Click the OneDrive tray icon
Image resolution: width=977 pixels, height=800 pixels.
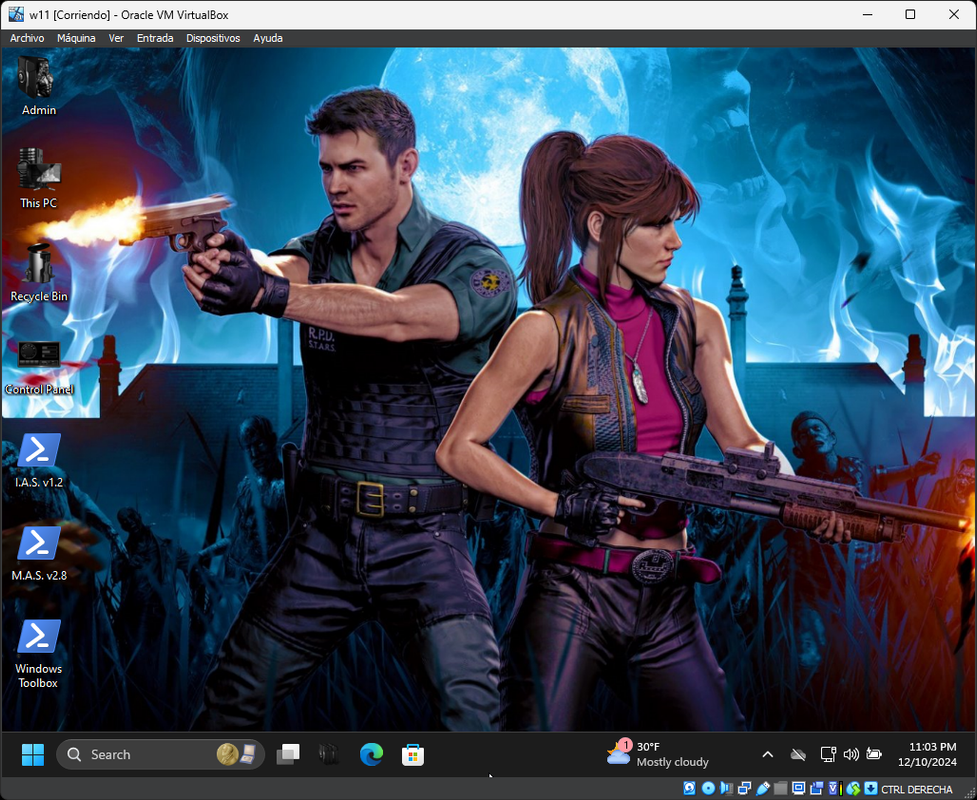798,755
